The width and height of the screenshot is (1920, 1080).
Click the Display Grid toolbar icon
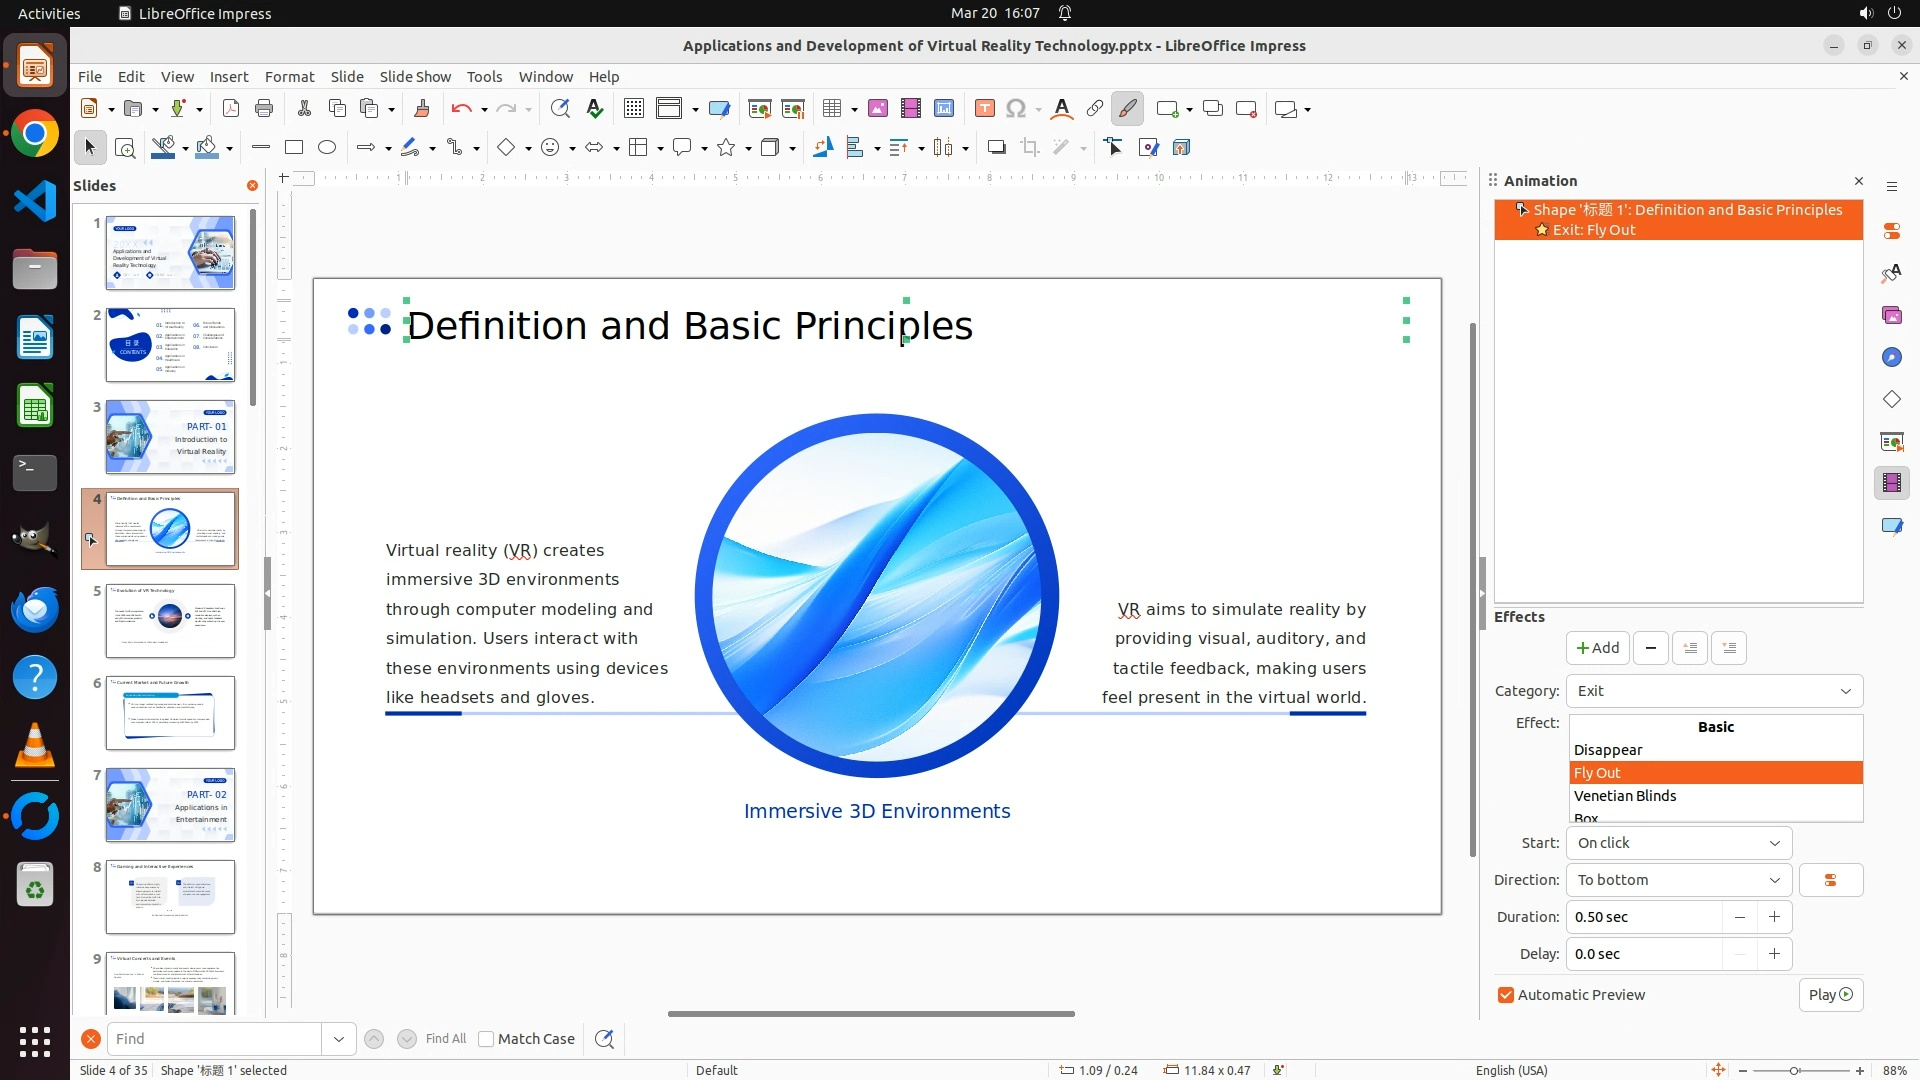tap(633, 109)
